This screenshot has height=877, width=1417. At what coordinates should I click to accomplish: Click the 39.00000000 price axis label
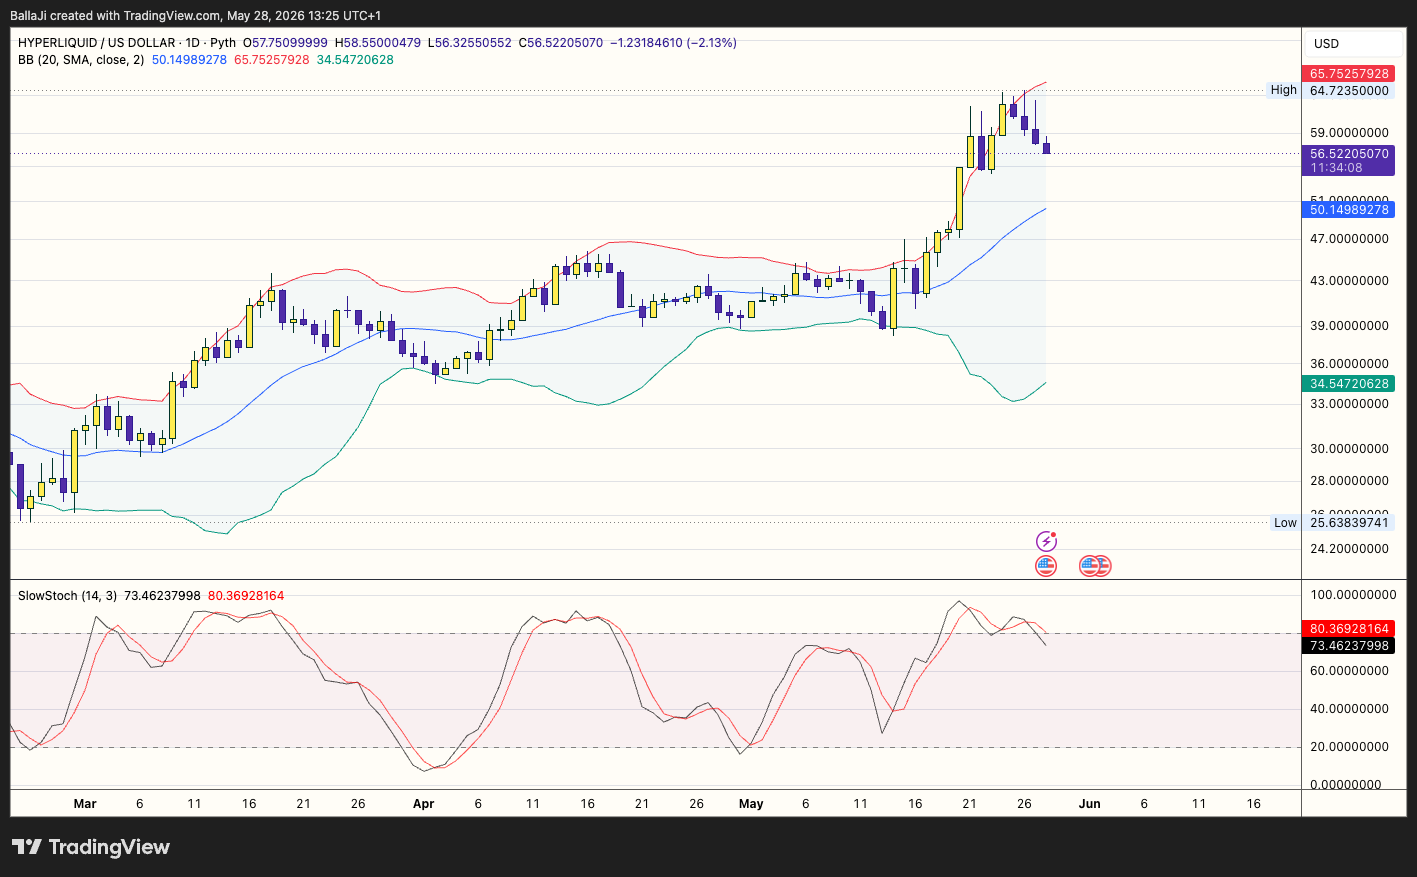click(x=1349, y=326)
